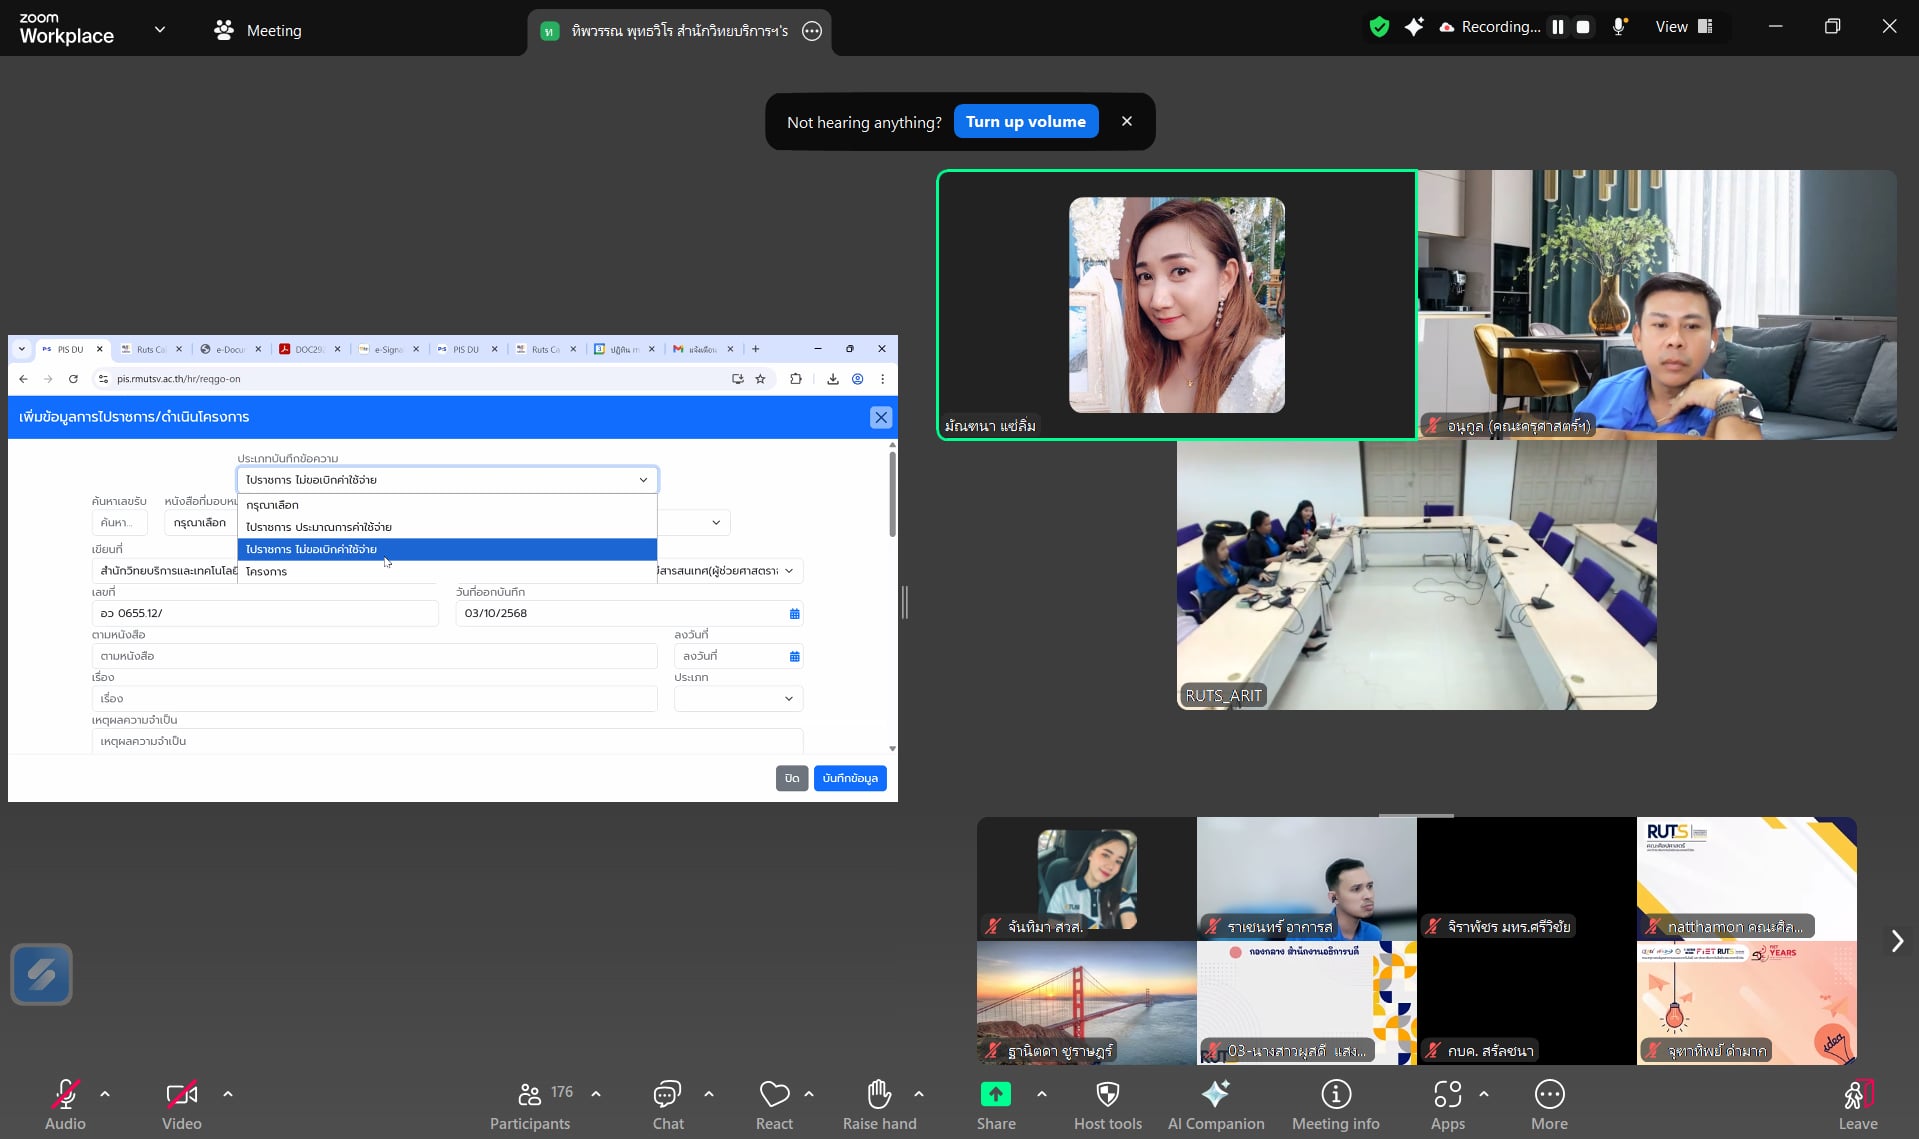Click the Turn up volume button
This screenshot has height=1140, width=1919.
pos(1025,121)
